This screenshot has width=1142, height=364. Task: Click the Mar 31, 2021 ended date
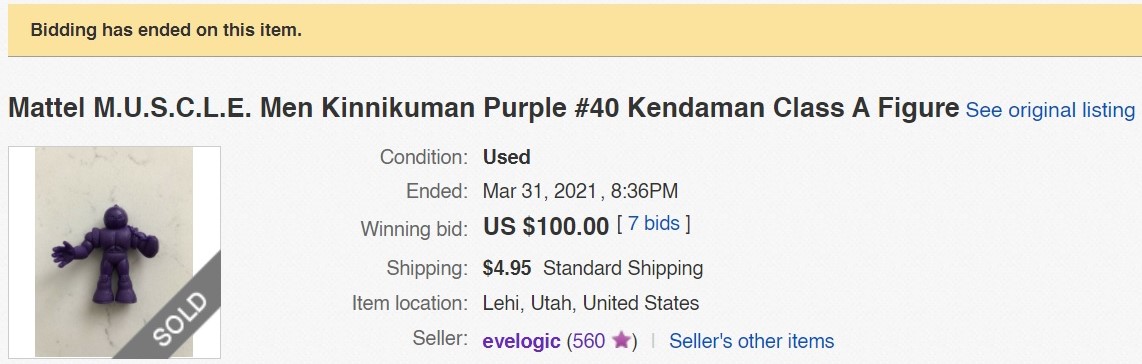coord(540,191)
